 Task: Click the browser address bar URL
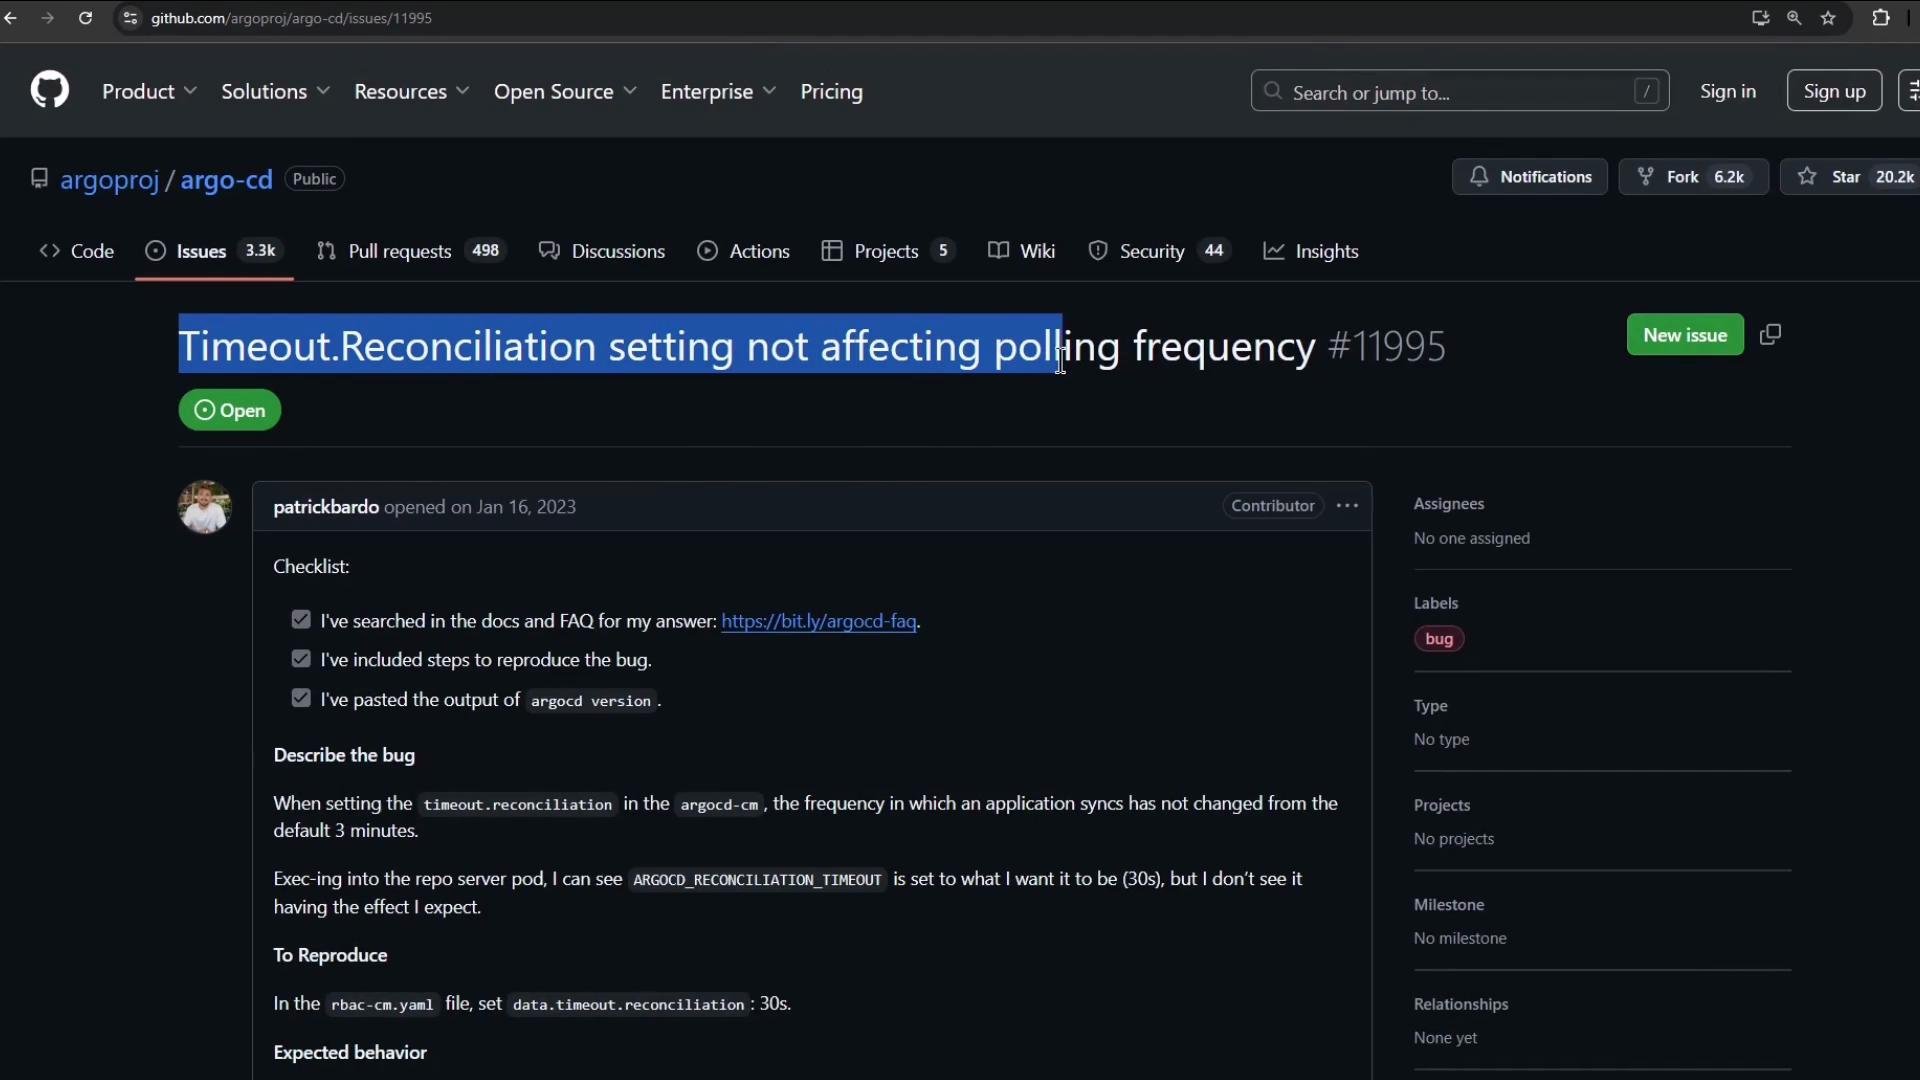pyautogui.click(x=291, y=18)
